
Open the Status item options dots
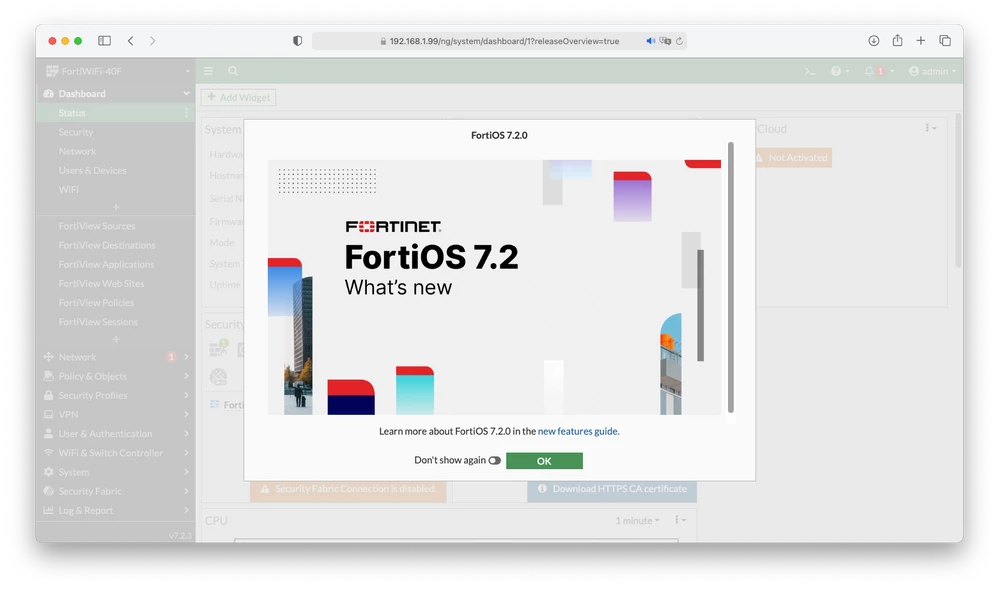click(186, 113)
